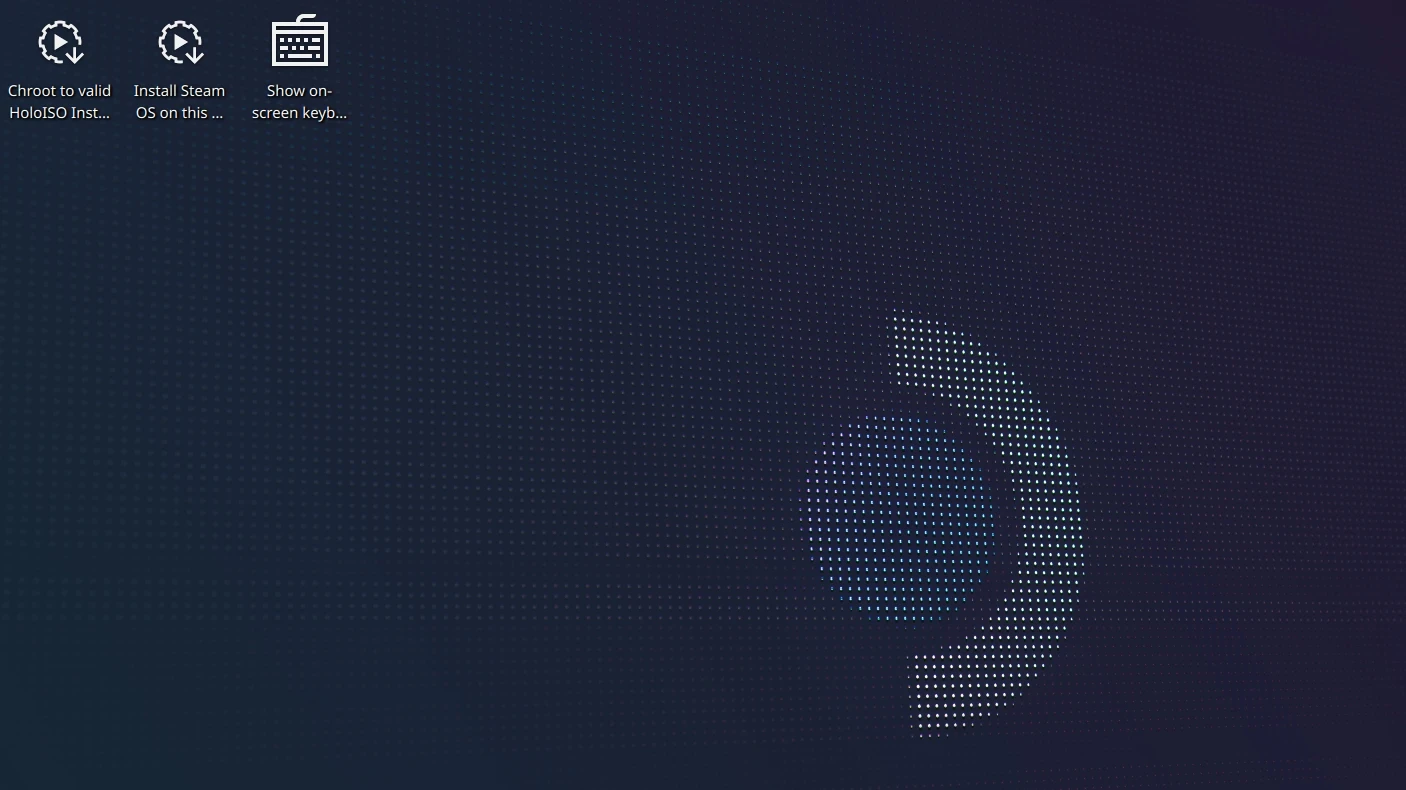Screen dimensions: 1406x790
Task: Click the upper tip of the white crescent
Action: pyautogui.click(x=905, y=330)
